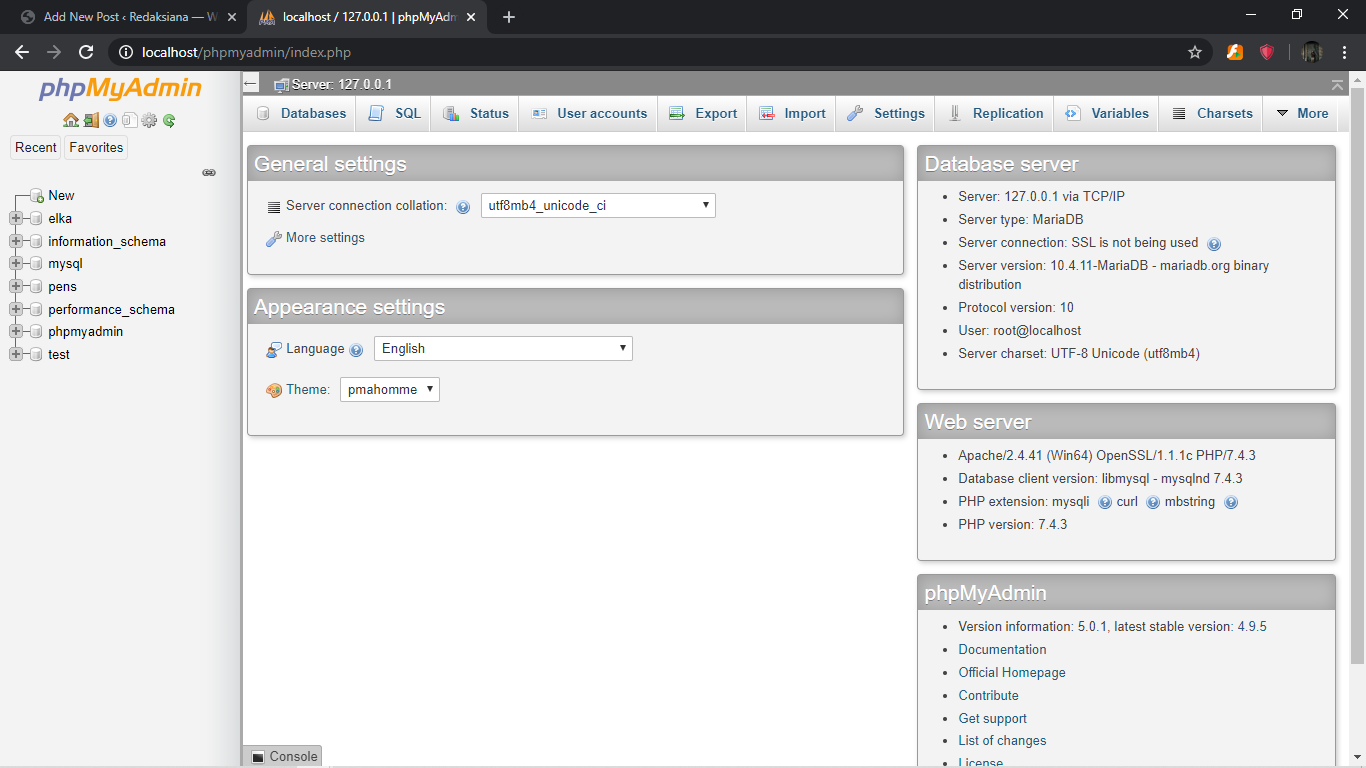The image size is (1366, 768).
Task: Open the Console bar at bottom
Action: point(283,757)
